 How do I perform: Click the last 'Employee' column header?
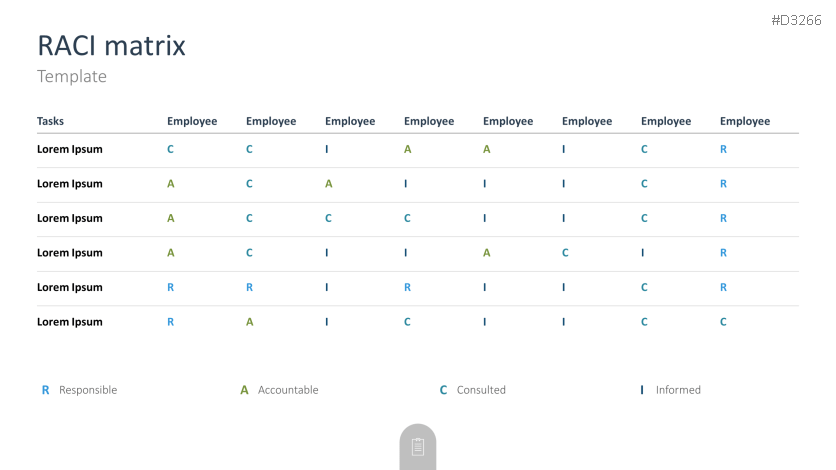tap(745, 121)
